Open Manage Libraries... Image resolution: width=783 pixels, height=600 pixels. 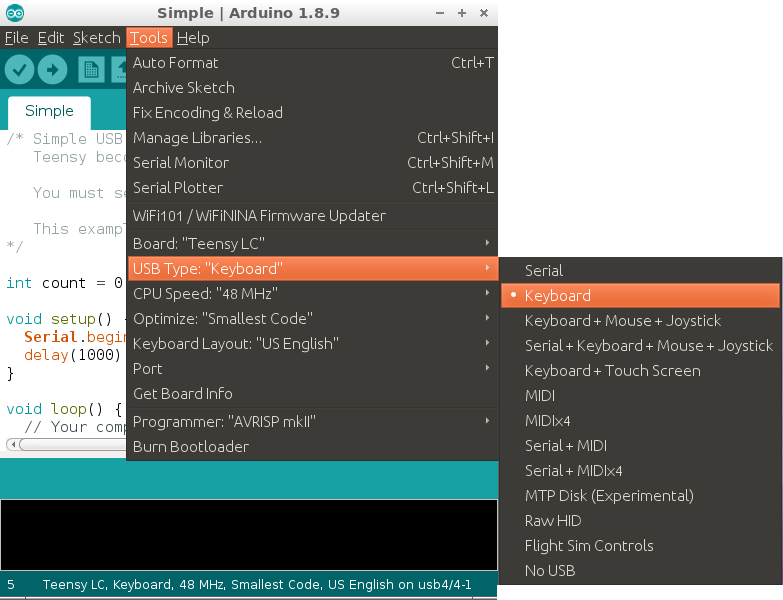(x=313, y=138)
